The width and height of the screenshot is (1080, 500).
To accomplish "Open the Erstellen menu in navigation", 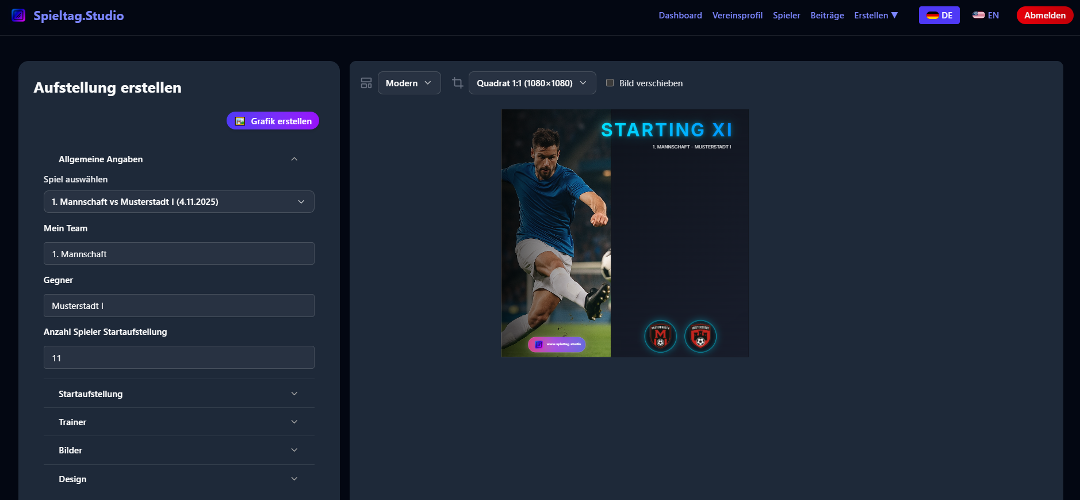I will [x=876, y=15].
